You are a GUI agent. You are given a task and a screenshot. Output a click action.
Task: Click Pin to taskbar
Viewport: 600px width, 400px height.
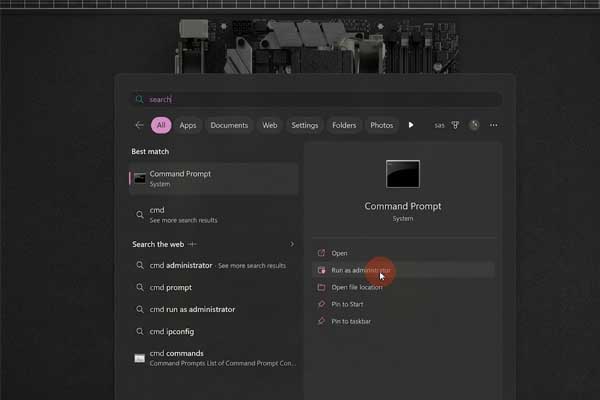(403, 321)
